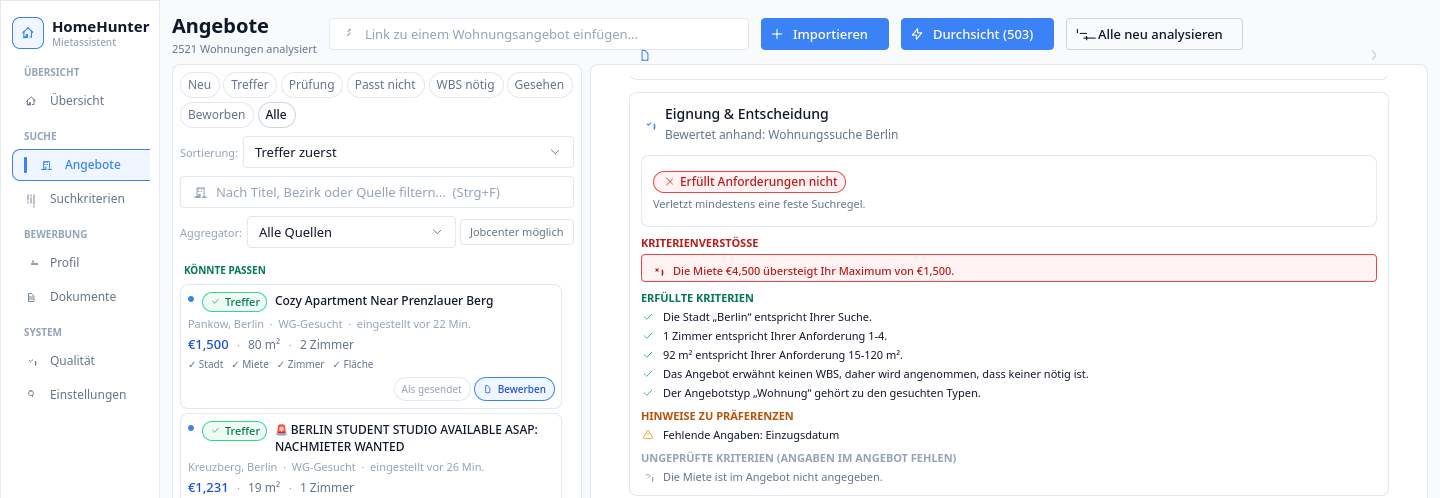Open Qualität in the sidebar
1440x498 pixels.
(82, 361)
